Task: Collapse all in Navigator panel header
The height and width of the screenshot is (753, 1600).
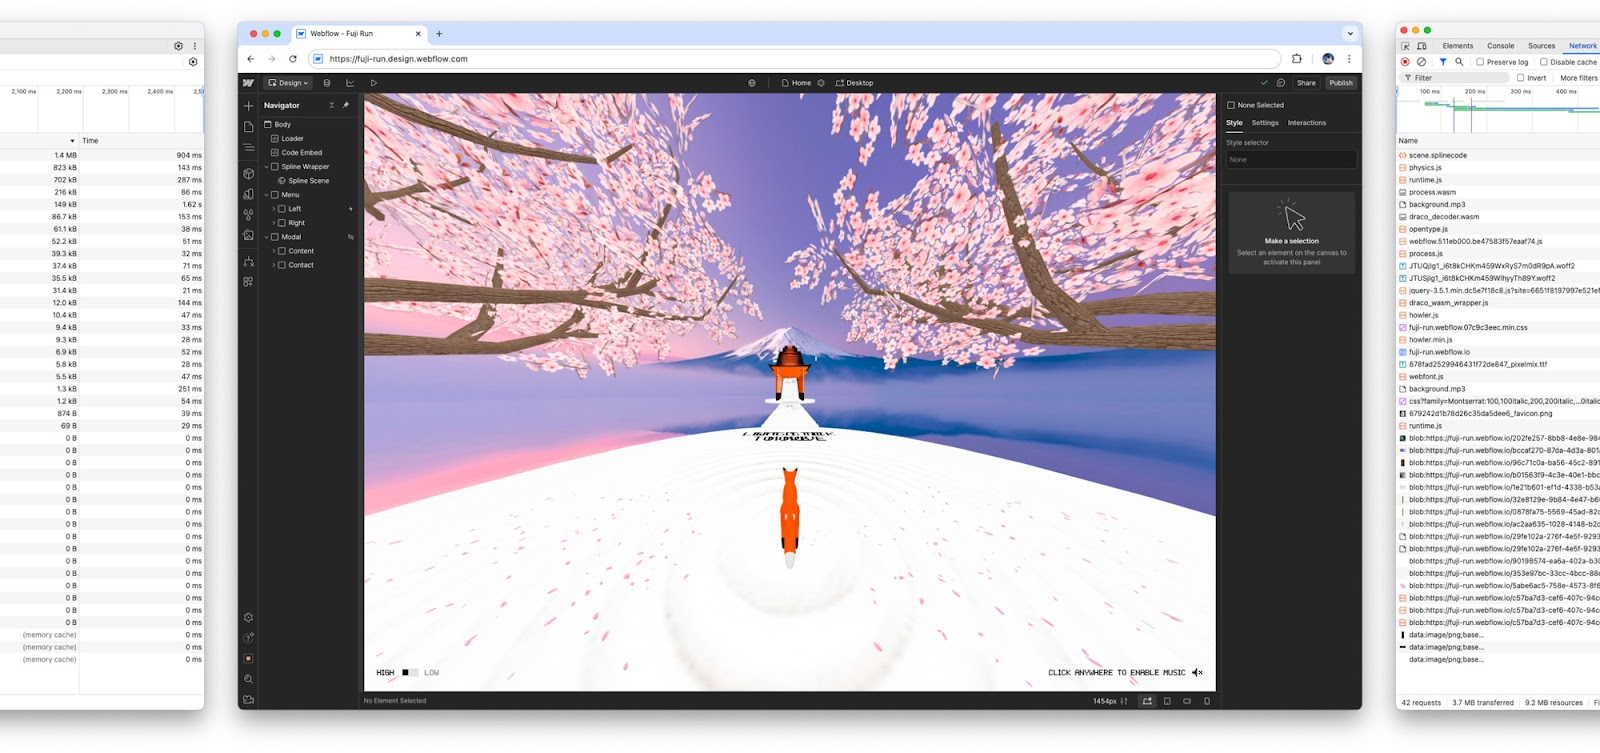Action: click(x=332, y=105)
